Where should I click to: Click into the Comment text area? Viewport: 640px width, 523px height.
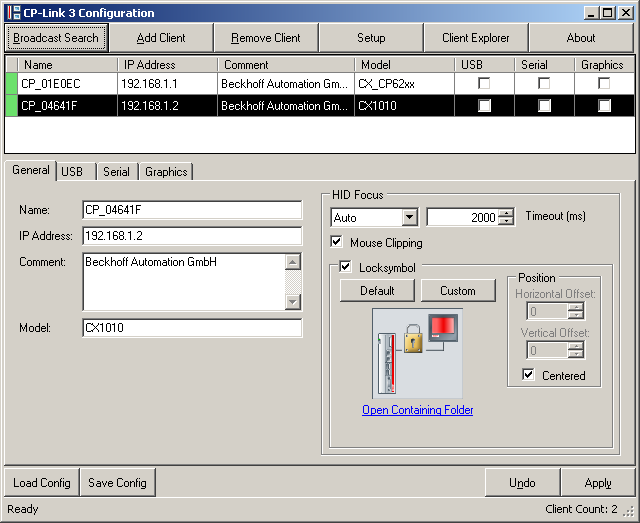pyautogui.click(x=184, y=282)
